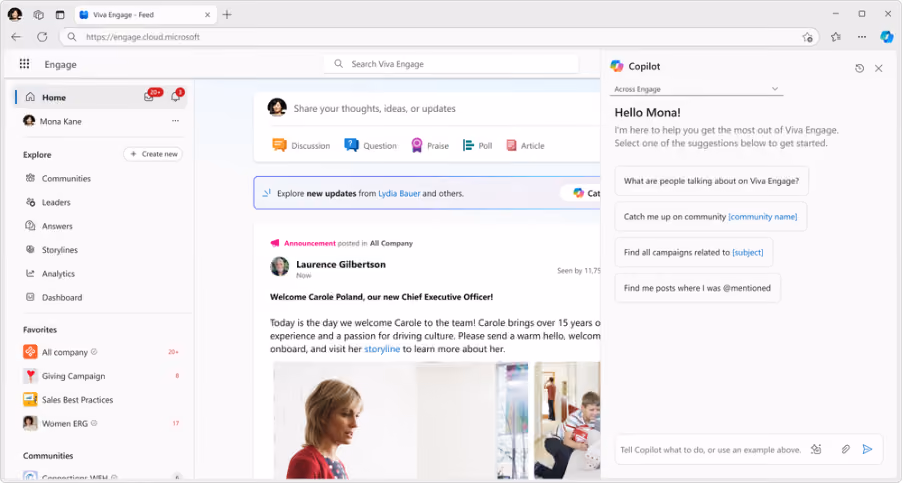Open tab actions menu icon

coord(60,14)
